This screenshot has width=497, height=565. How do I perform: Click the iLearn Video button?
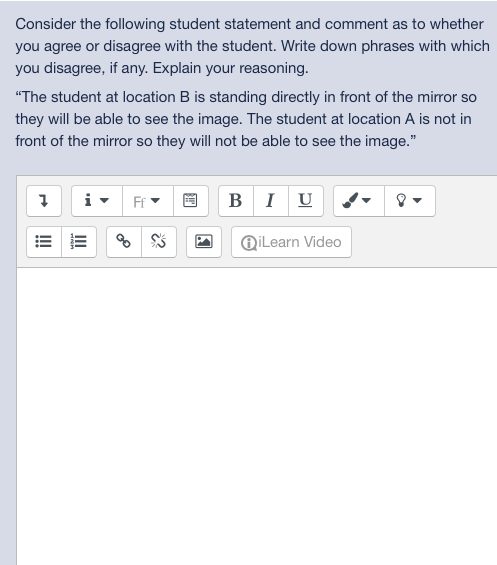click(x=292, y=242)
